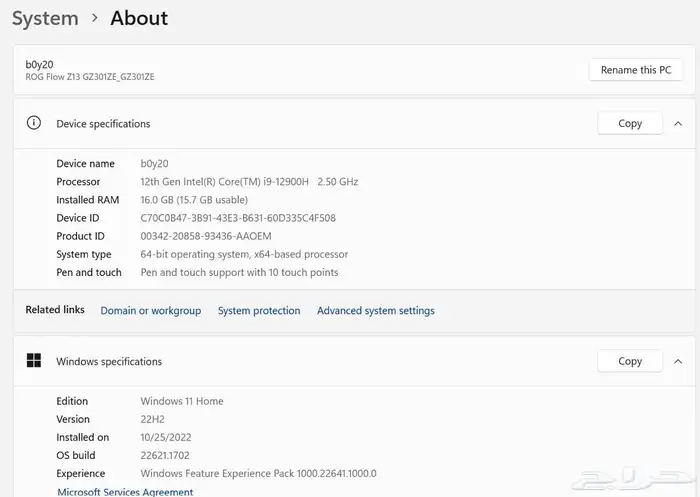Click the System type label

[x=83, y=255]
